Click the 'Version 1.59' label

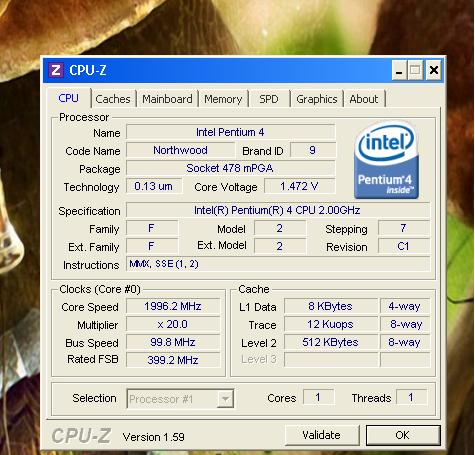[154, 437]
